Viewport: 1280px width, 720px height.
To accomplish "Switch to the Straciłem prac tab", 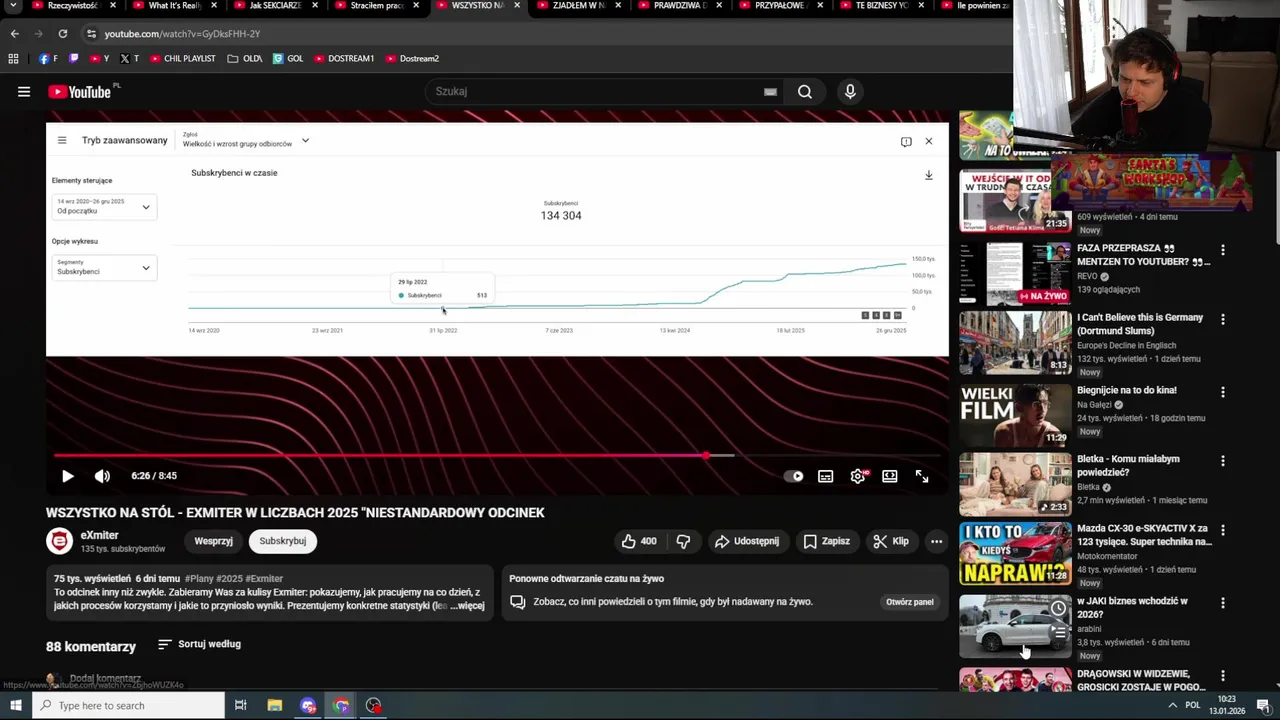I will coord(375,6).
